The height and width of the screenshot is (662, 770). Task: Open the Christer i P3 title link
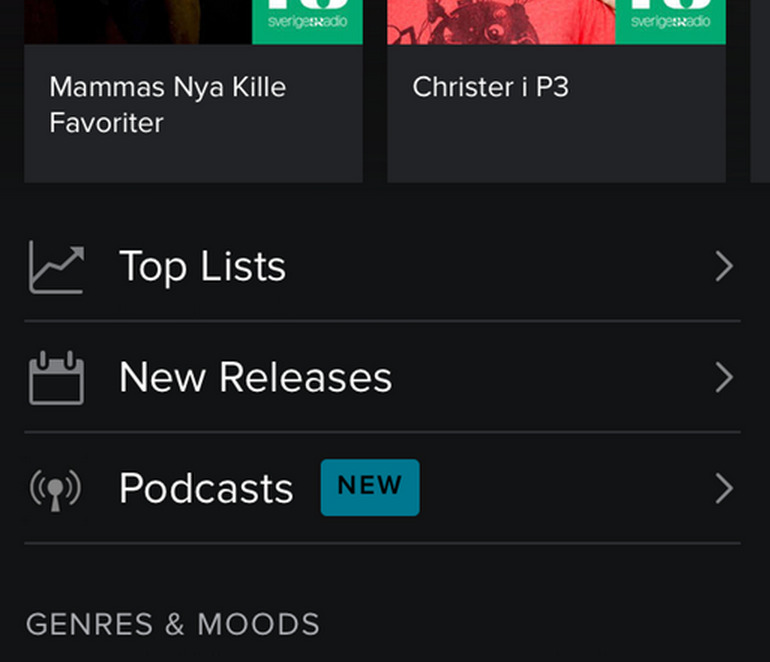click(491, 87)
